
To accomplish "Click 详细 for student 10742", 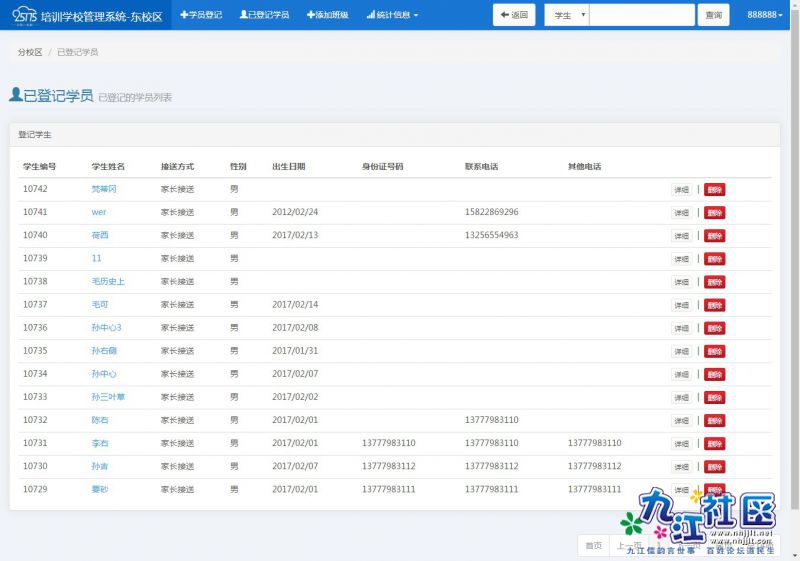I will pos(681,190).
